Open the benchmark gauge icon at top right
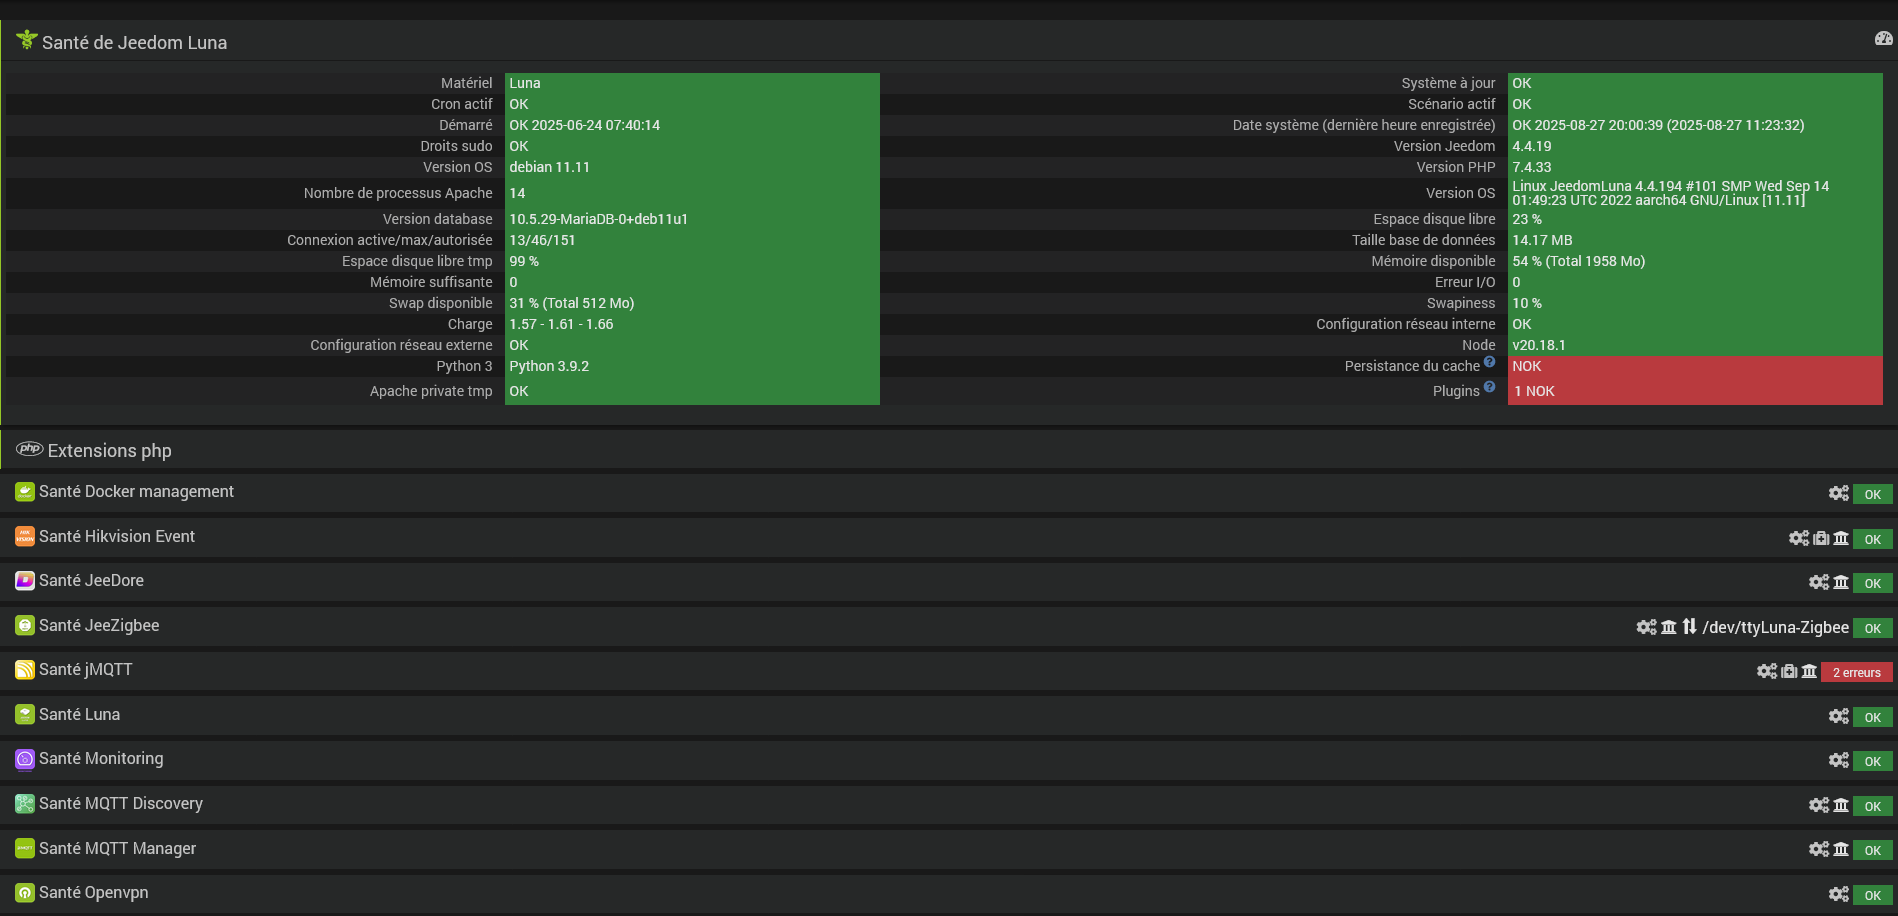 pos(1884,39)
